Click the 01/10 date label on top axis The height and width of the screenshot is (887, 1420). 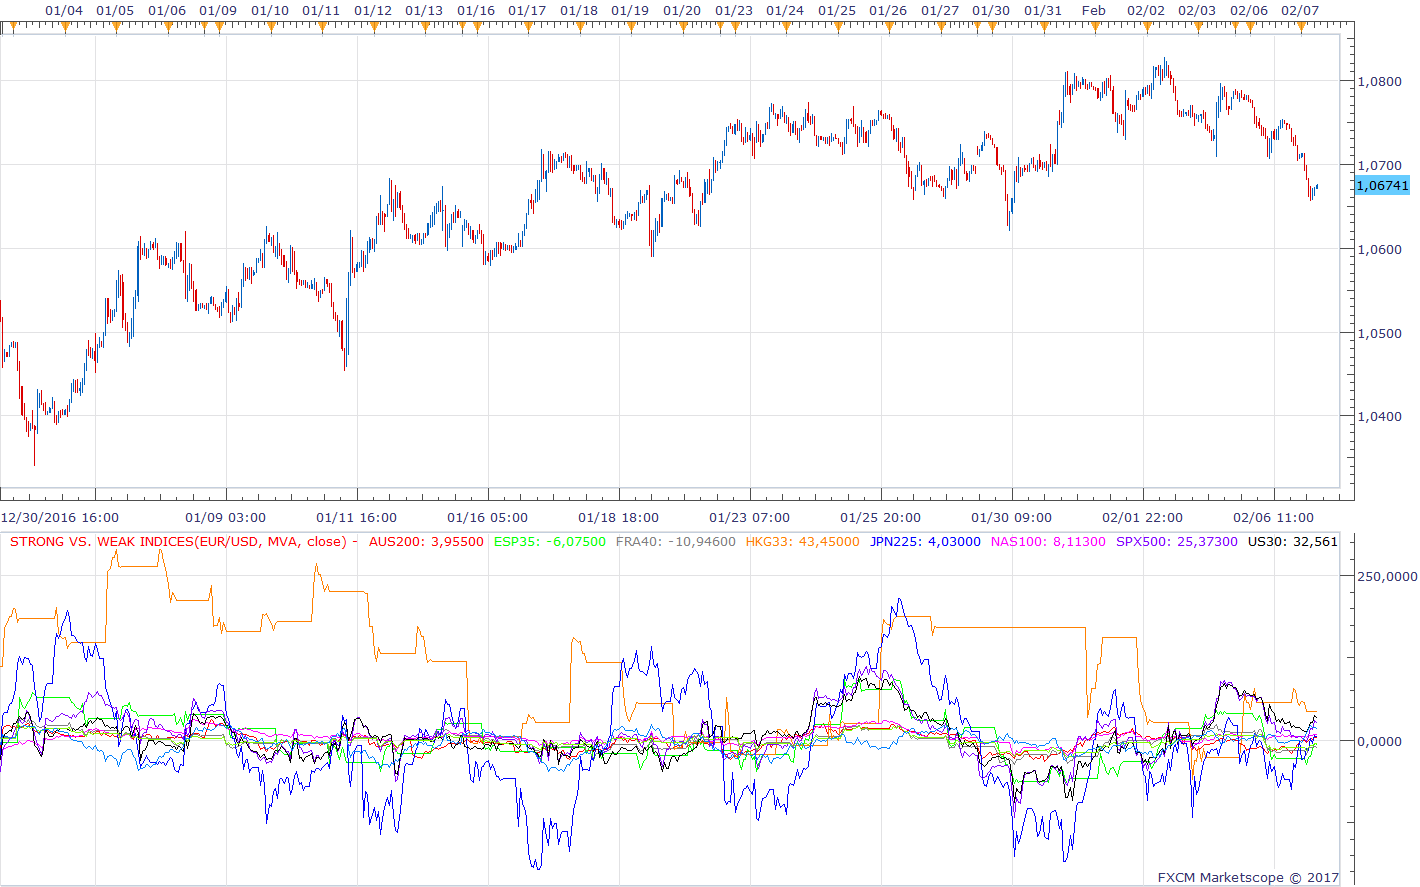click(x=270, y=10)
